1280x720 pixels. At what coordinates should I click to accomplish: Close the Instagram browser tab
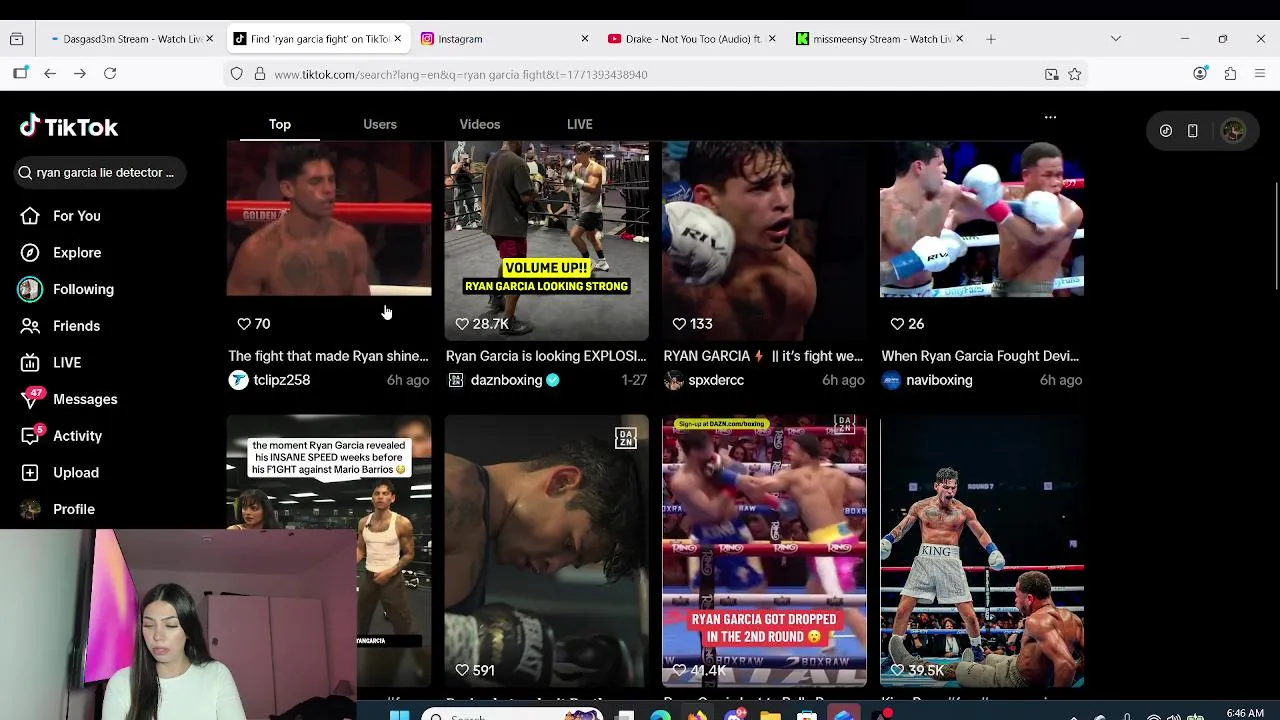pyautogui.click(x=585, y=39)
